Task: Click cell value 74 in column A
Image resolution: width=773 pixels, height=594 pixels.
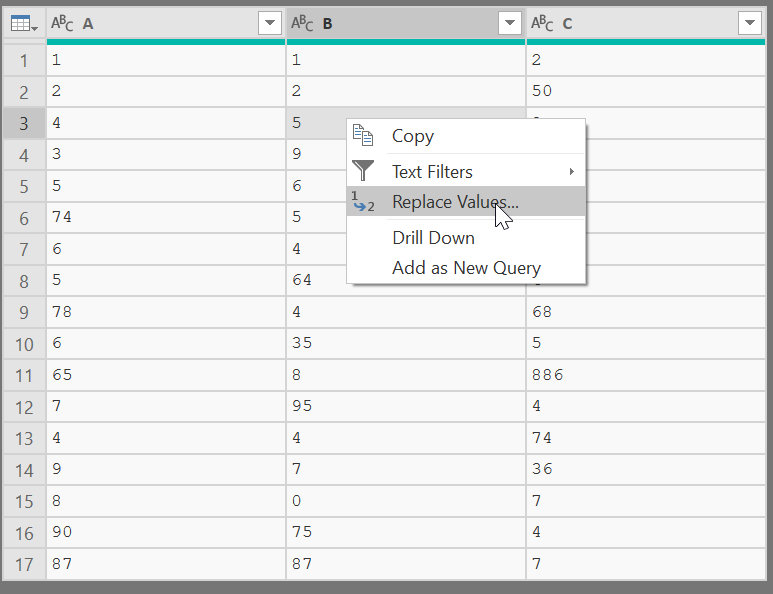Action: 62,217
